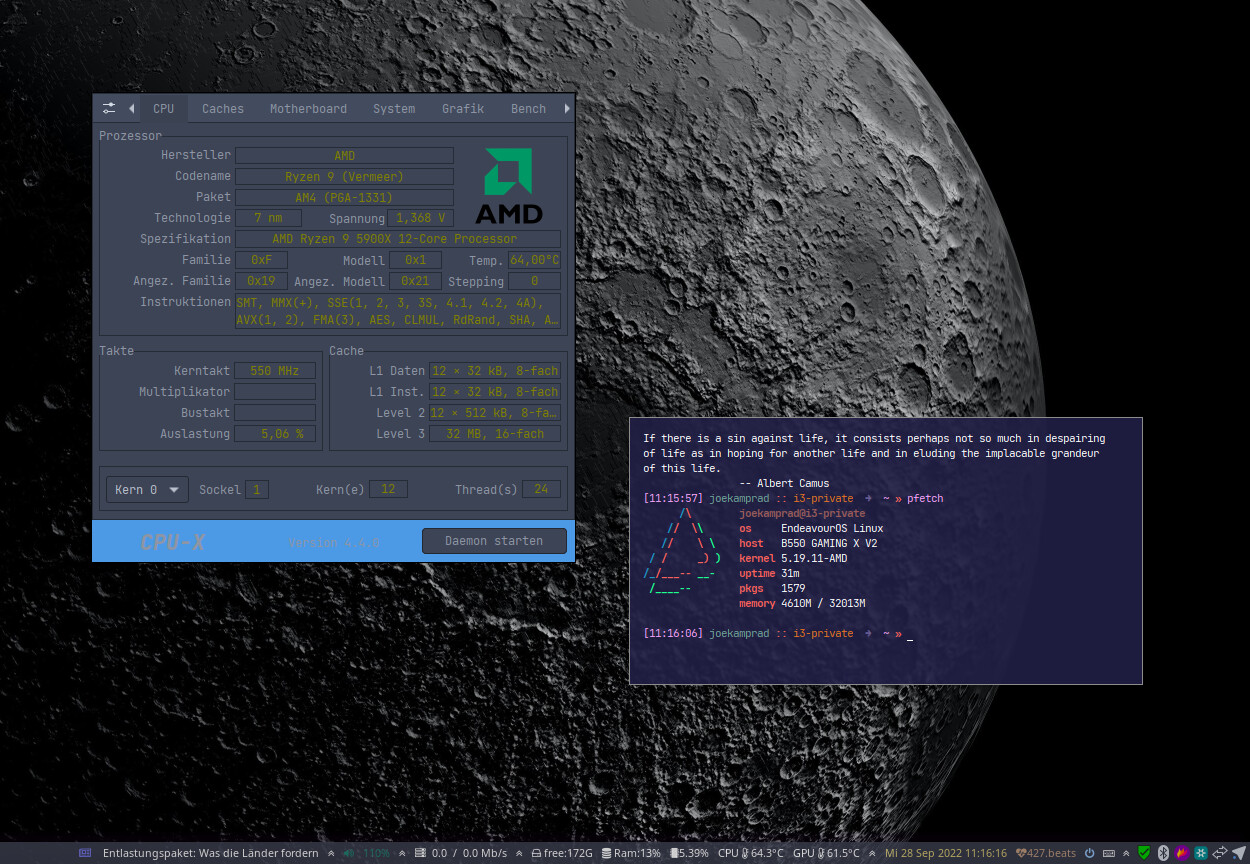Click the Entlastungspaket news headline in status bar
This screenshot has height=864, width=1250.
point(210,853)
